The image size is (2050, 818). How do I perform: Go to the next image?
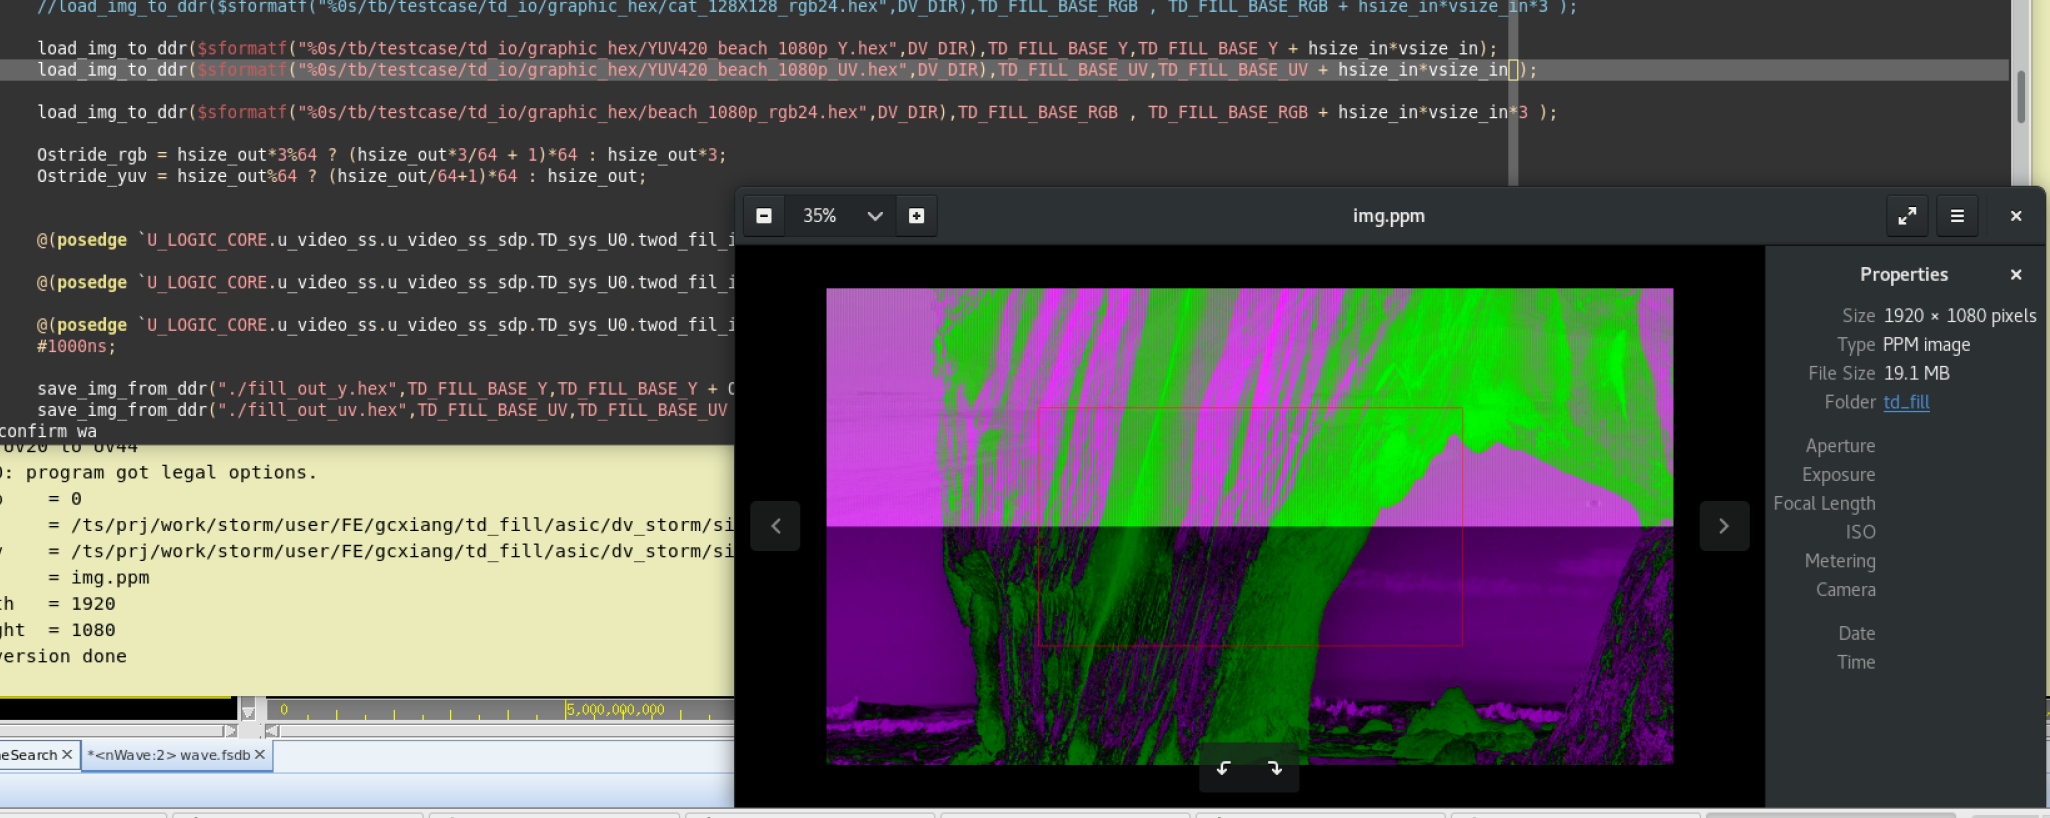click(x=1724, y=526)
